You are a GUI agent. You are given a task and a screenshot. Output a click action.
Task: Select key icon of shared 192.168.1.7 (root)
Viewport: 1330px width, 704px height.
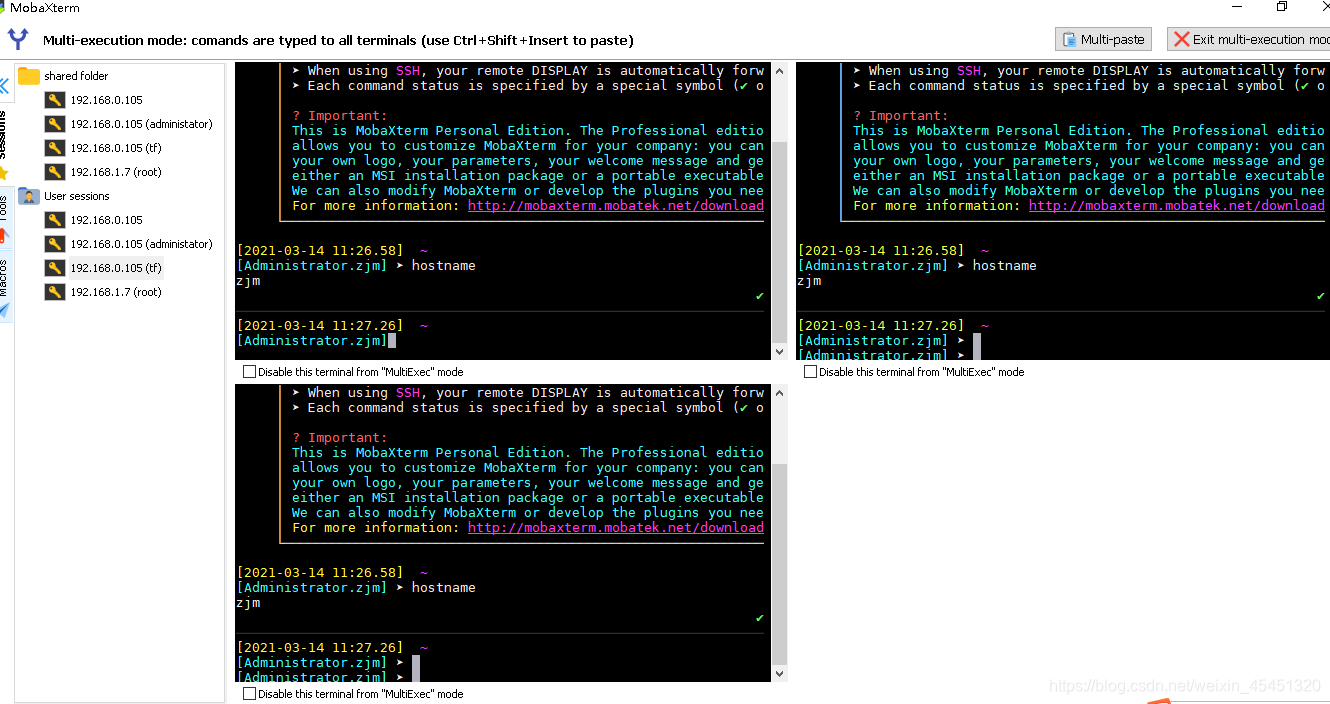[54, 172]
